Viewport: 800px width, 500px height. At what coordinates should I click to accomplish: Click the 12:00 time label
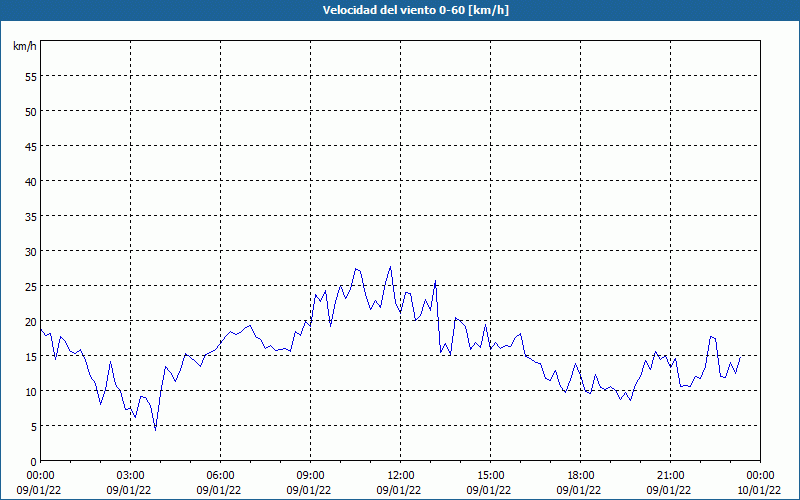(401, 476)
